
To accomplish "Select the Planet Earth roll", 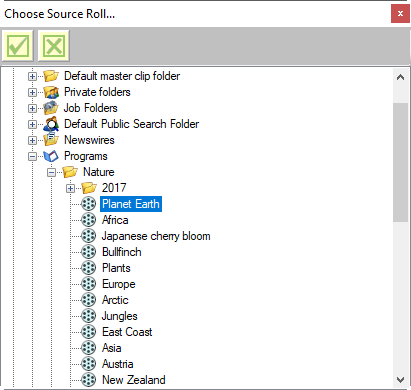I will 131,204.
